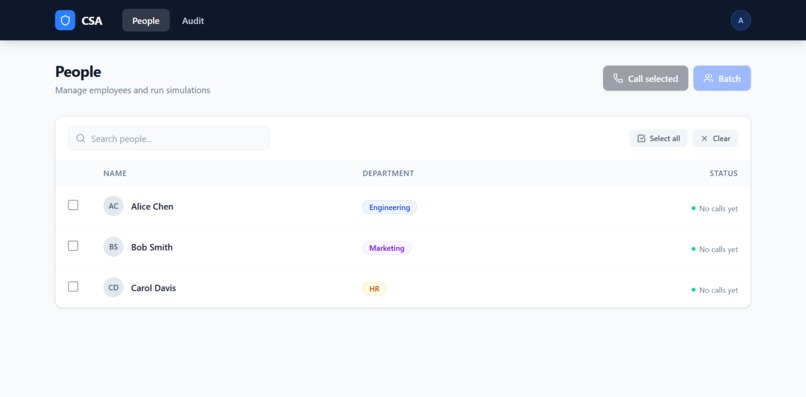
Task: Tick the checkbox for Bob Smith
Action: [73, 246]
